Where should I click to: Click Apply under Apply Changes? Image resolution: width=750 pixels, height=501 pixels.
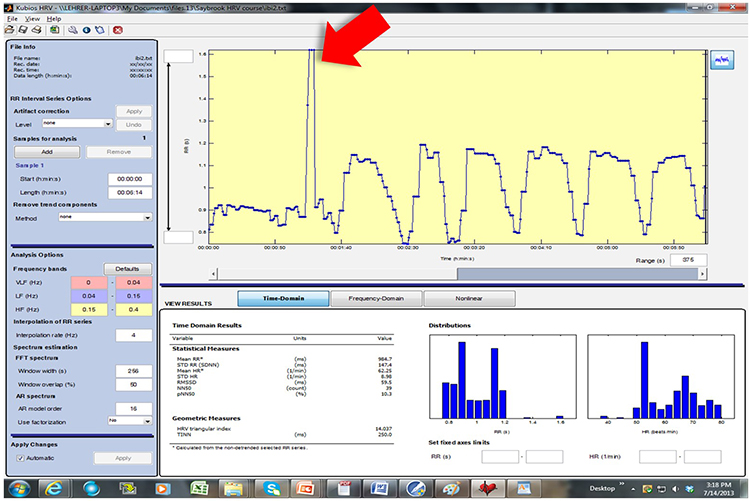(123, 458)
